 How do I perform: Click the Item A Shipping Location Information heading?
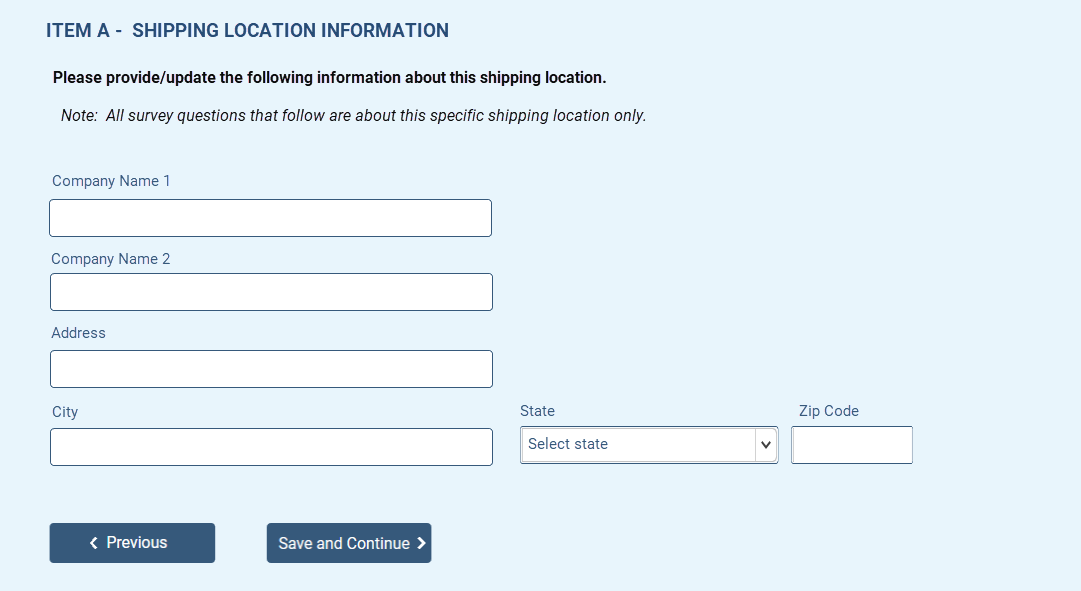click(x=247, y=31)
